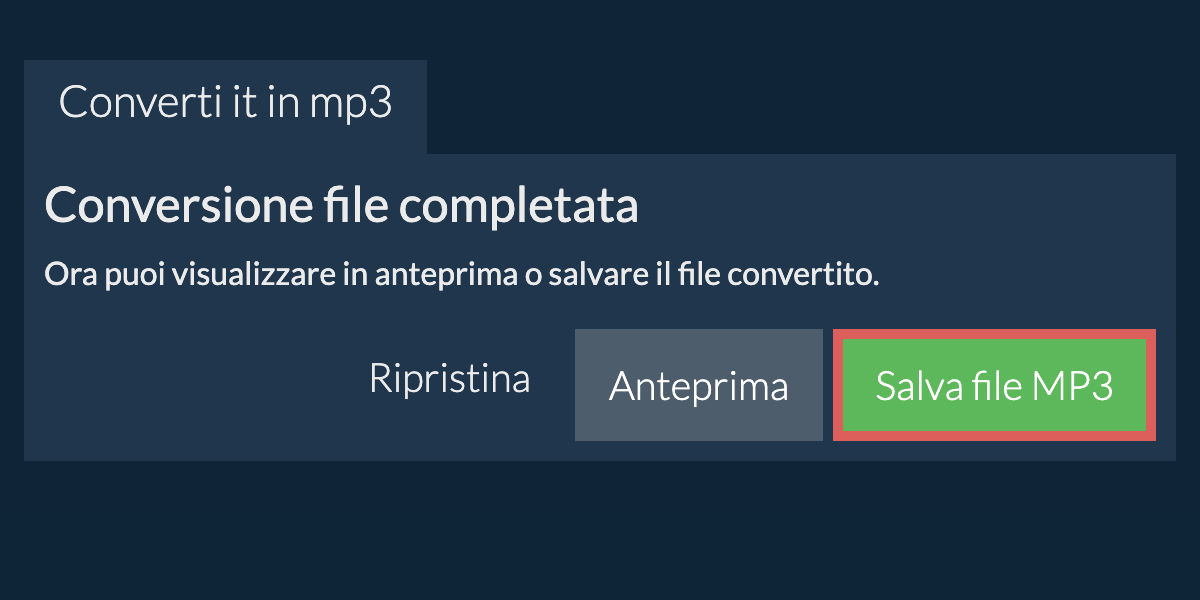
Task: Click the Ora puoi visualizzare description text
Action: (x=461, y=275)
